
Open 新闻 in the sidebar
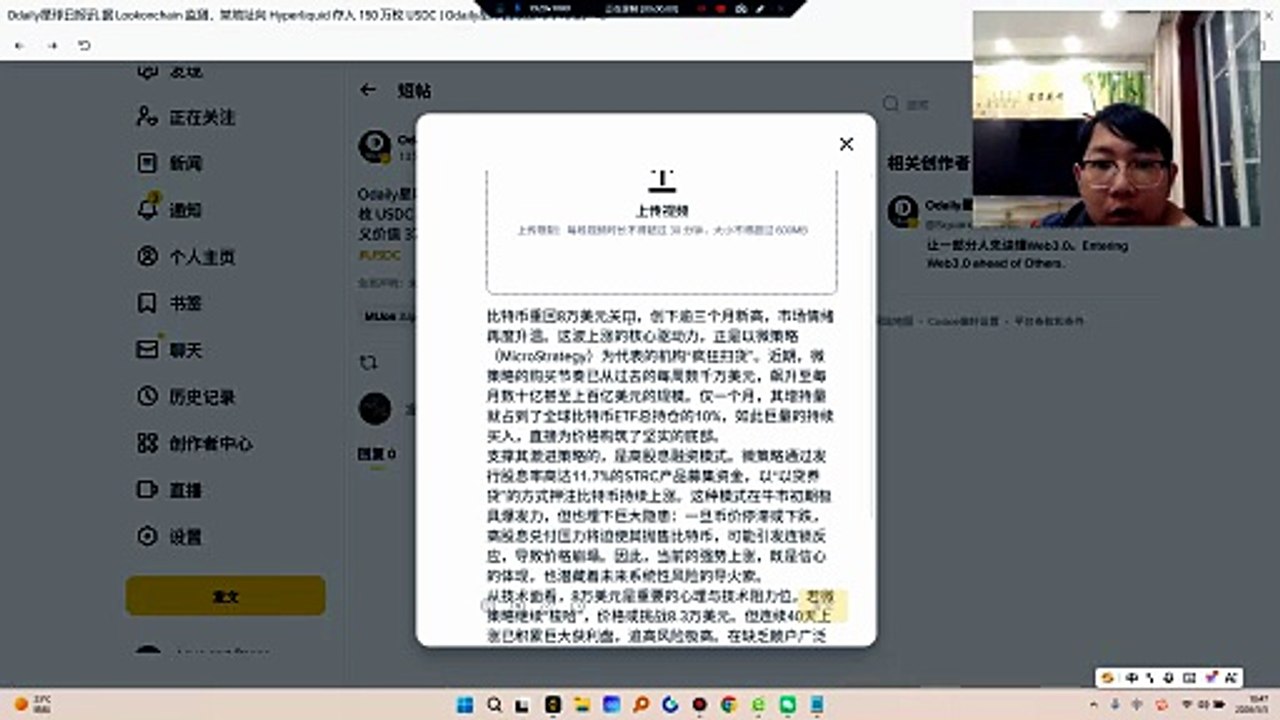[185, 163]
